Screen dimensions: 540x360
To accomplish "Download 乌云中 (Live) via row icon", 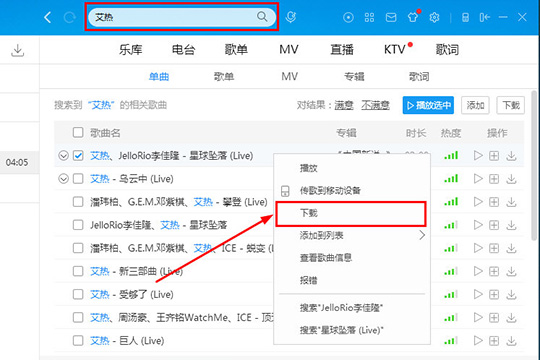I will (511, 179).
